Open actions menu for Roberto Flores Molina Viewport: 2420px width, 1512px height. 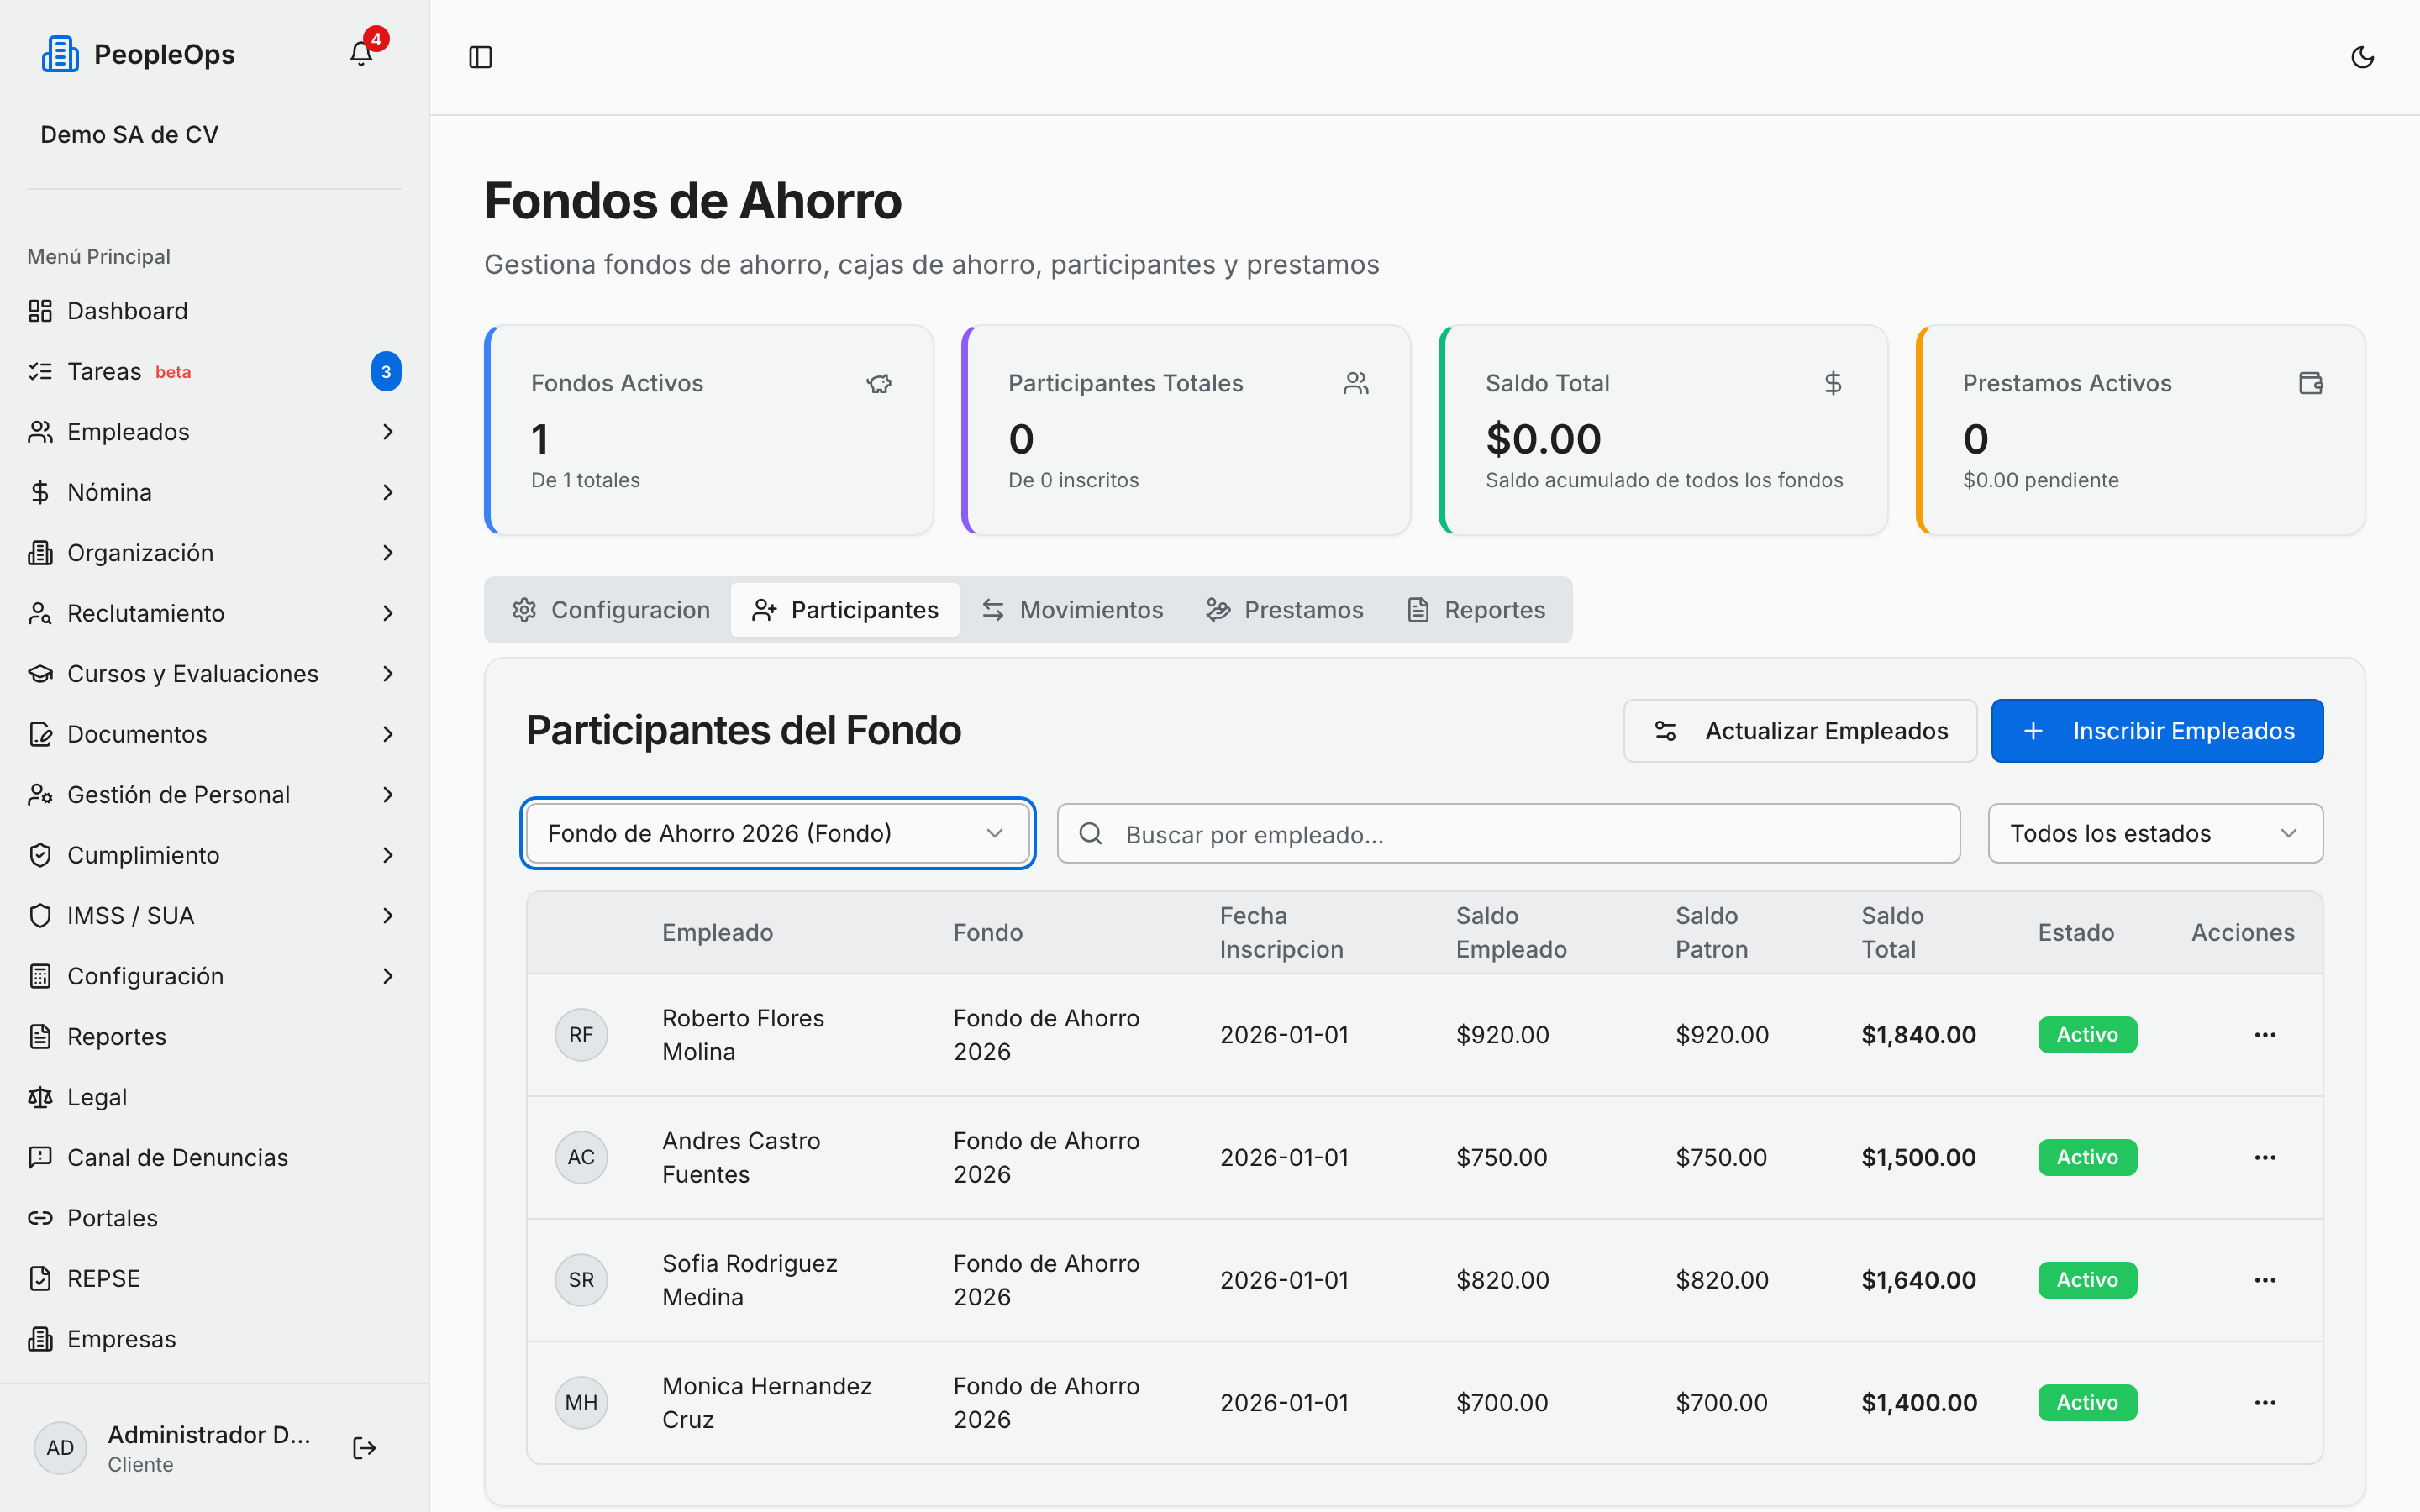(2265, 1035)
